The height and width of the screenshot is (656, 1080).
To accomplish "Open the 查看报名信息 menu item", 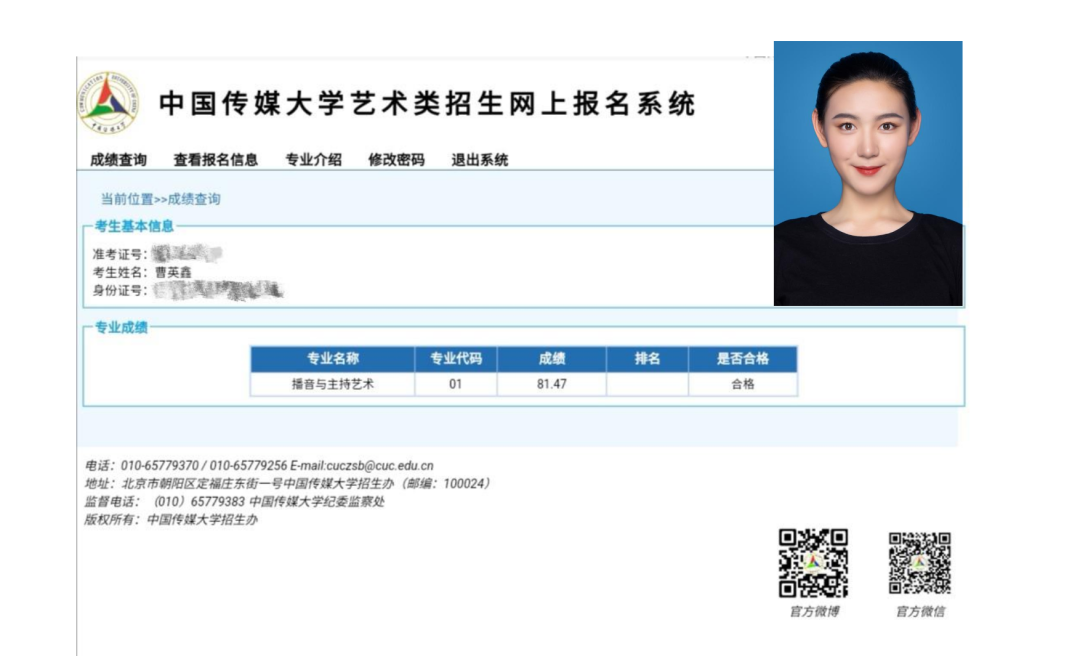I will pyautogui.click(x=216, y=160).
